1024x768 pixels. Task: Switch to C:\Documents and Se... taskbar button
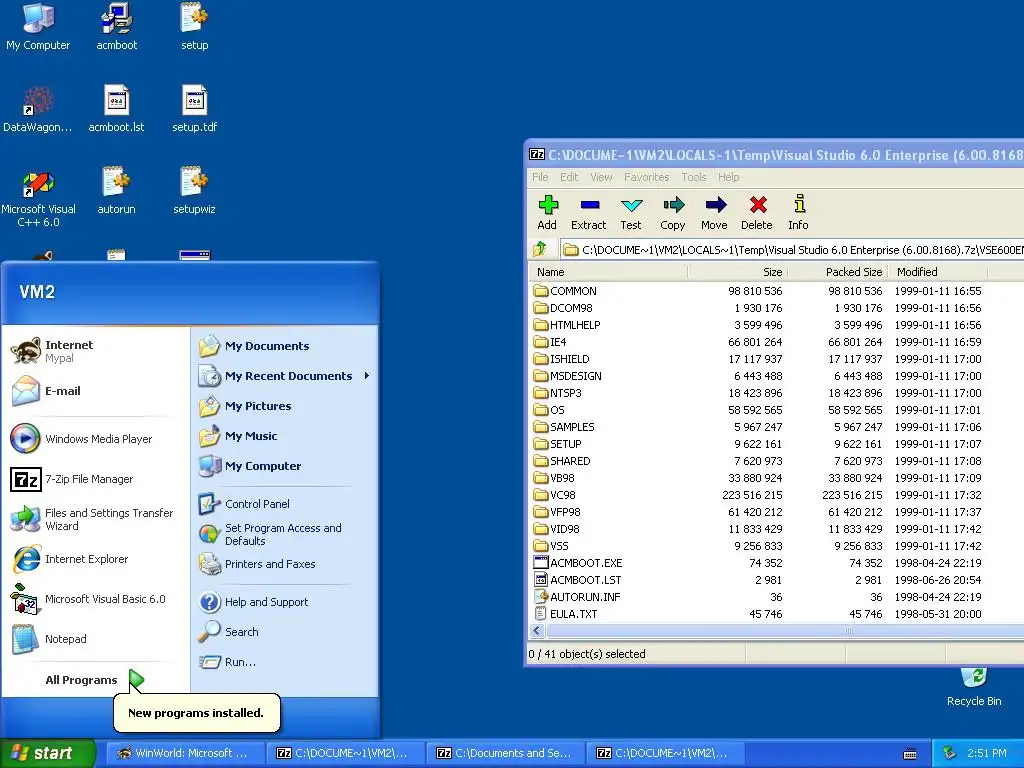click(x=506, y=753)
